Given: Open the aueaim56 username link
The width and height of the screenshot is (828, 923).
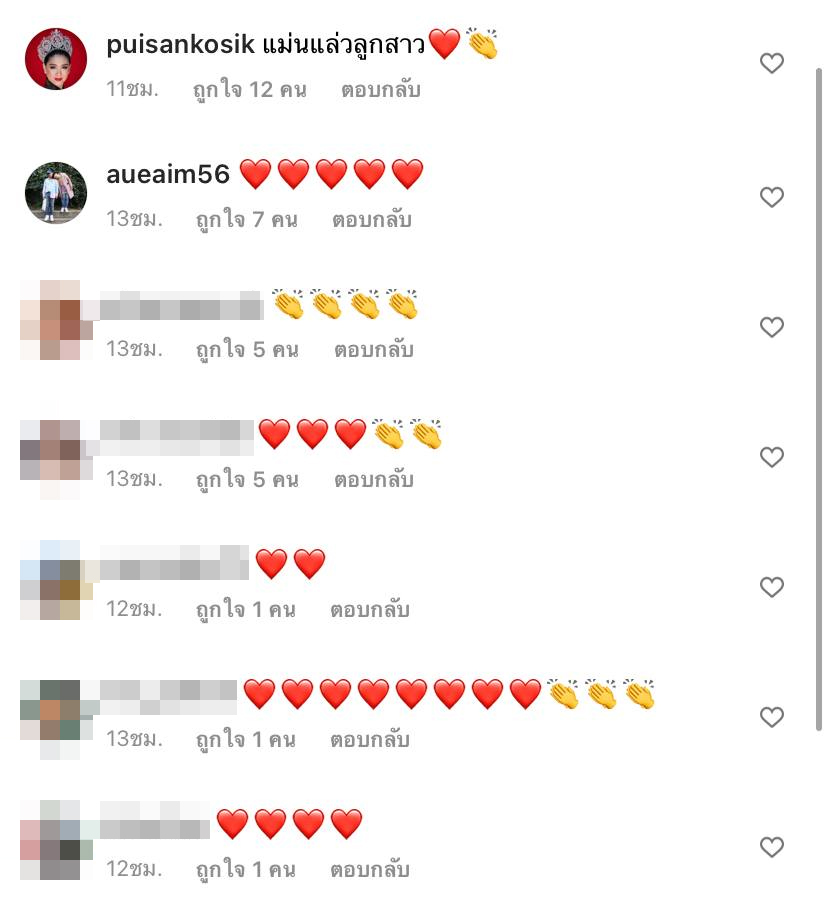Looking at the screenshot, I should 168,175.
